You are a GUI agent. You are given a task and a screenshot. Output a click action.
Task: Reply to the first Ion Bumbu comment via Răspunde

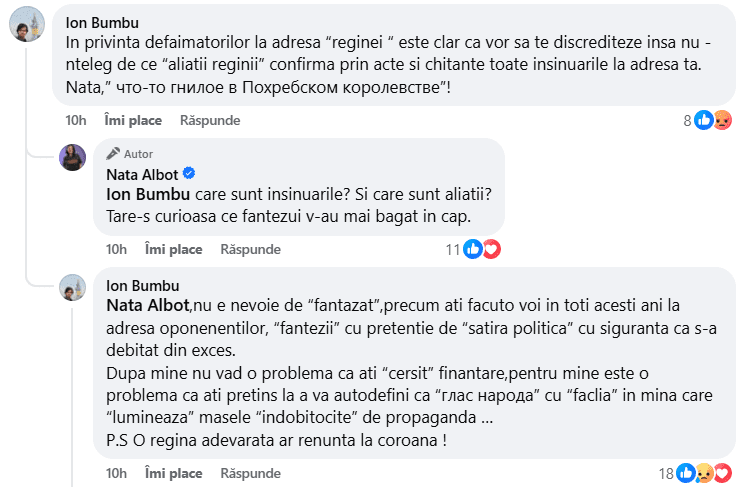tap(210, 120)
